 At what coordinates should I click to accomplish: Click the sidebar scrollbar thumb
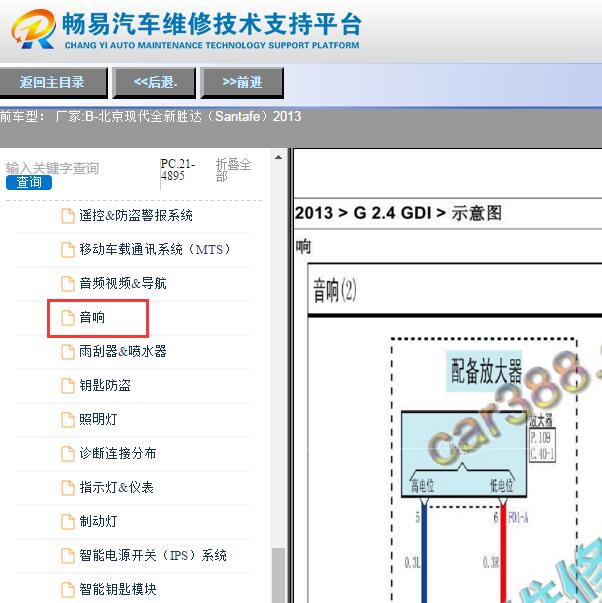278,575
